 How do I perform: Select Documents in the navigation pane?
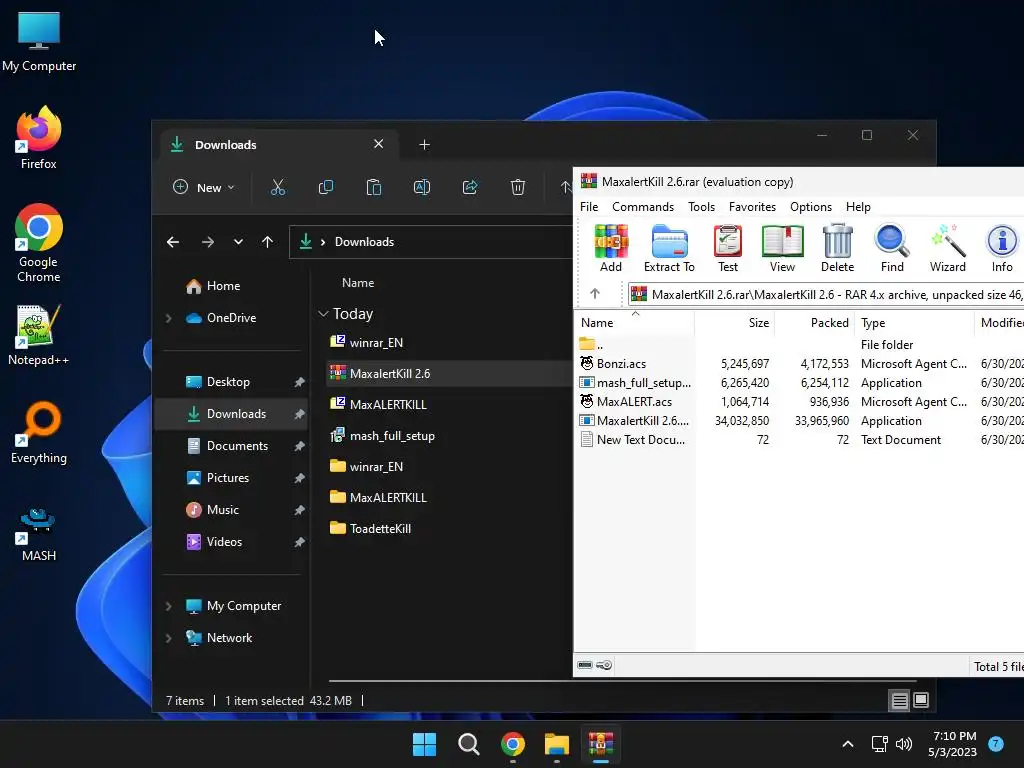pyautogui.click(x=237, y=446)
